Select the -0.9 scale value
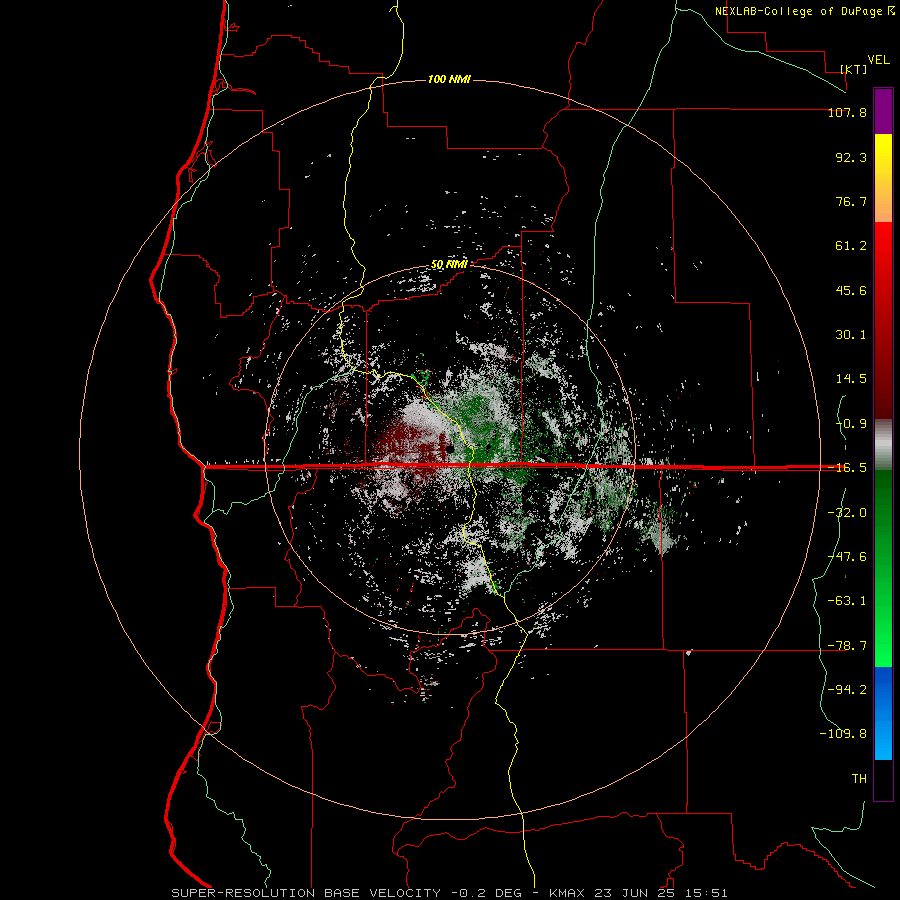 click(x=851, y=424)
